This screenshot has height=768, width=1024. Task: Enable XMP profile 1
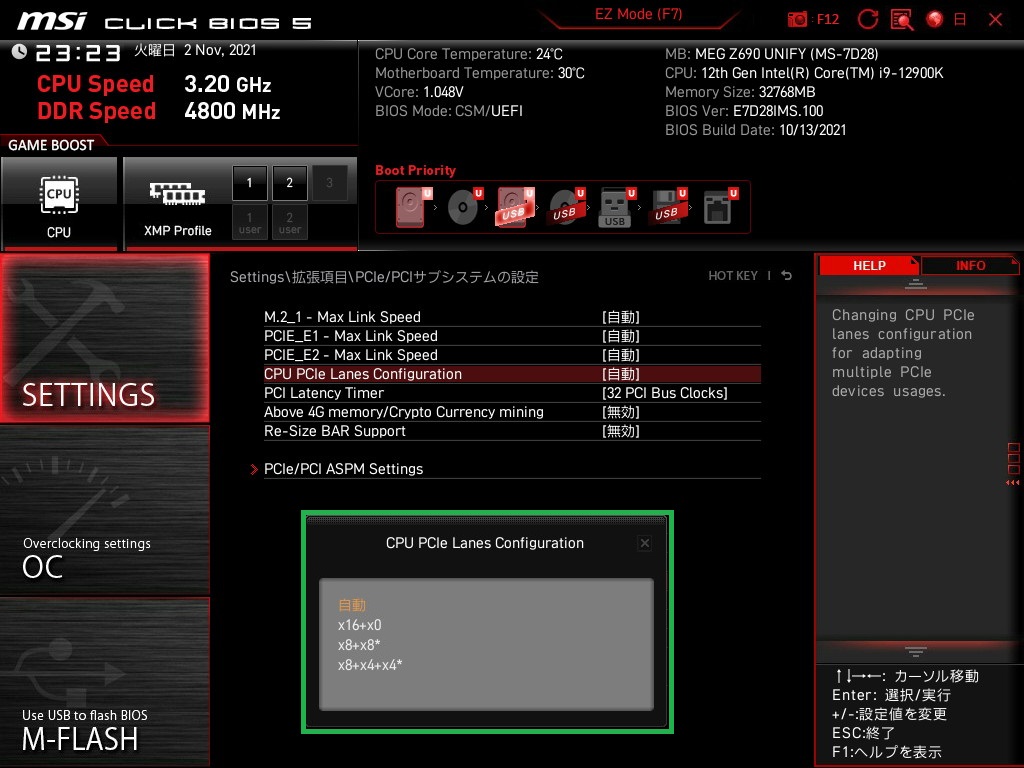click(249, 183)
